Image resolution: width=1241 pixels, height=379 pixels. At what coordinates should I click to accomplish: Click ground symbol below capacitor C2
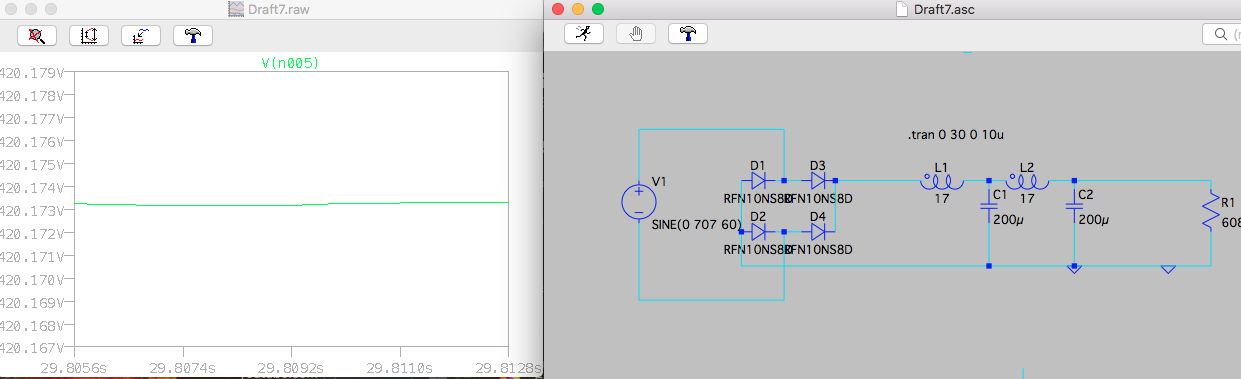pos(1074,269)
